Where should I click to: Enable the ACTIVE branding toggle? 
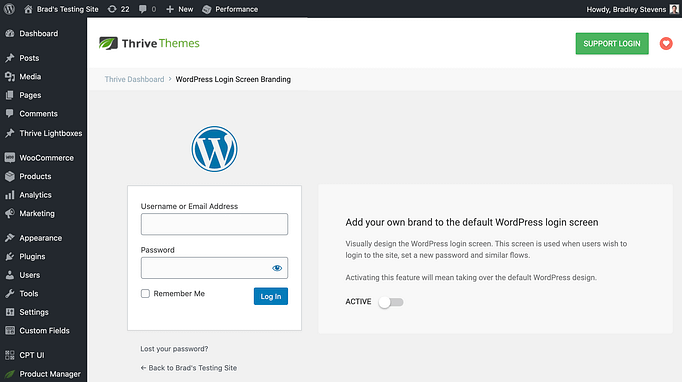(391, 302)
